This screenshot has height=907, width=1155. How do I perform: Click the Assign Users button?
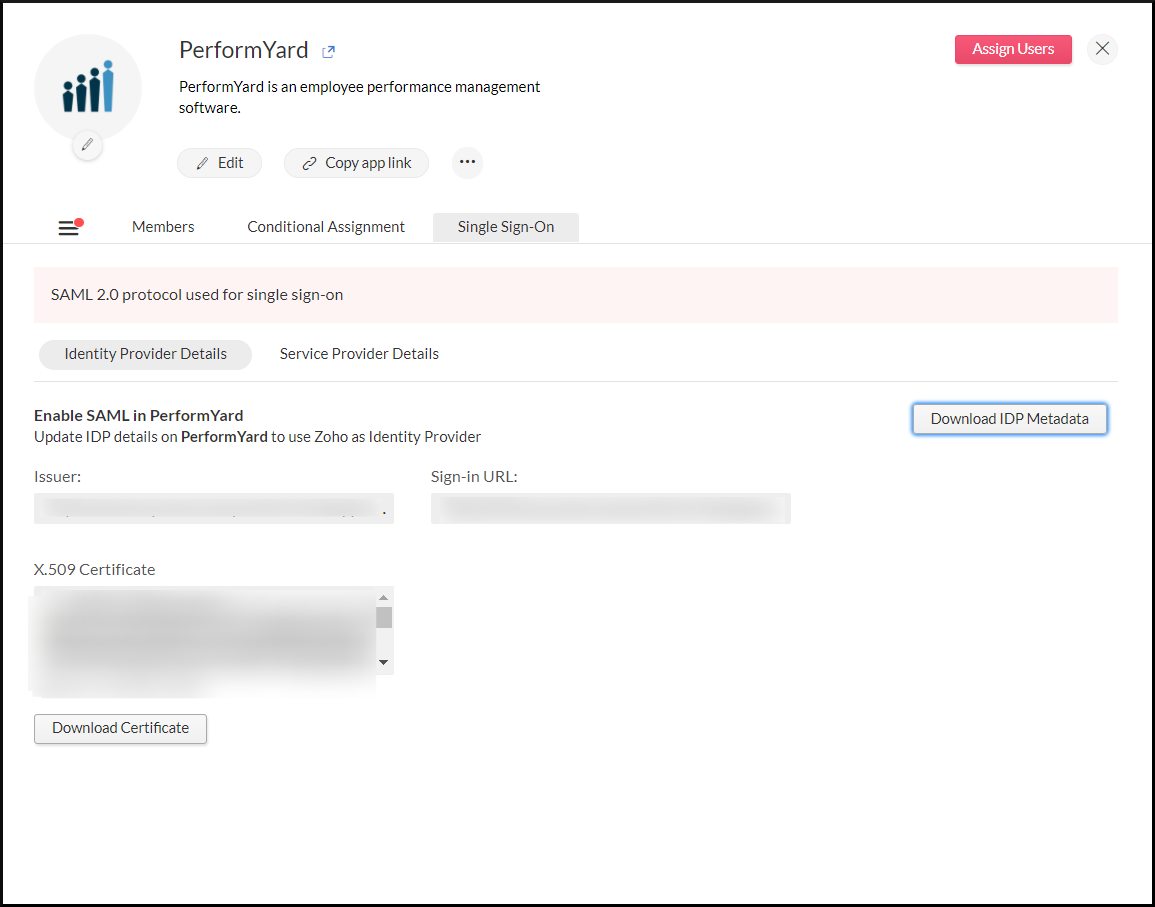(1013, 49)
